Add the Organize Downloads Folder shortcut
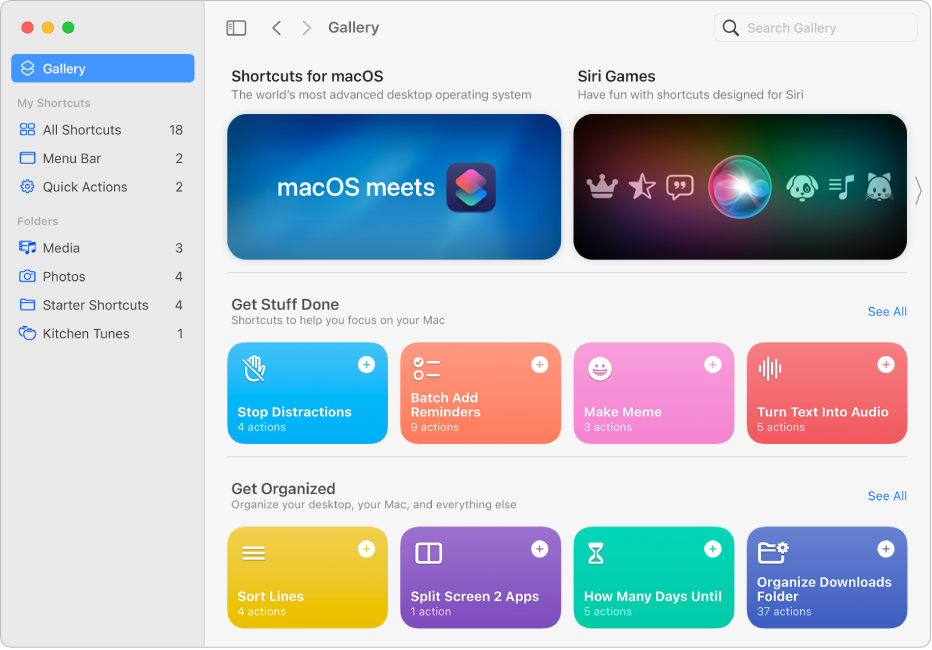932x650 pixels. (886, 548)
